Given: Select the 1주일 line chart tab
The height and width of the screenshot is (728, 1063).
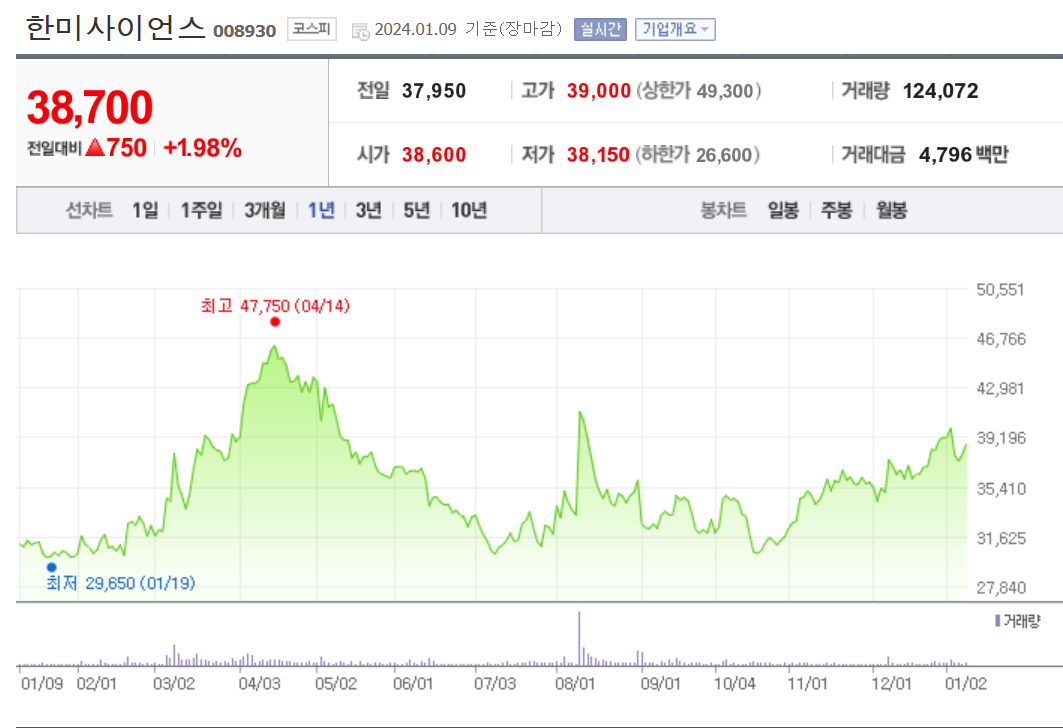Looking at the screenshot, I should [201, 210].
